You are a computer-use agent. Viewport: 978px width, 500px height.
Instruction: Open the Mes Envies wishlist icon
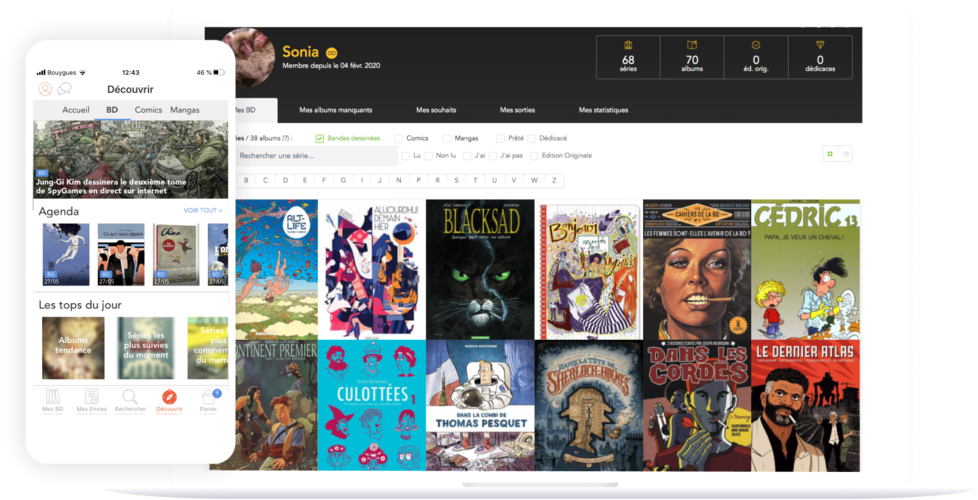pos(92,397)
